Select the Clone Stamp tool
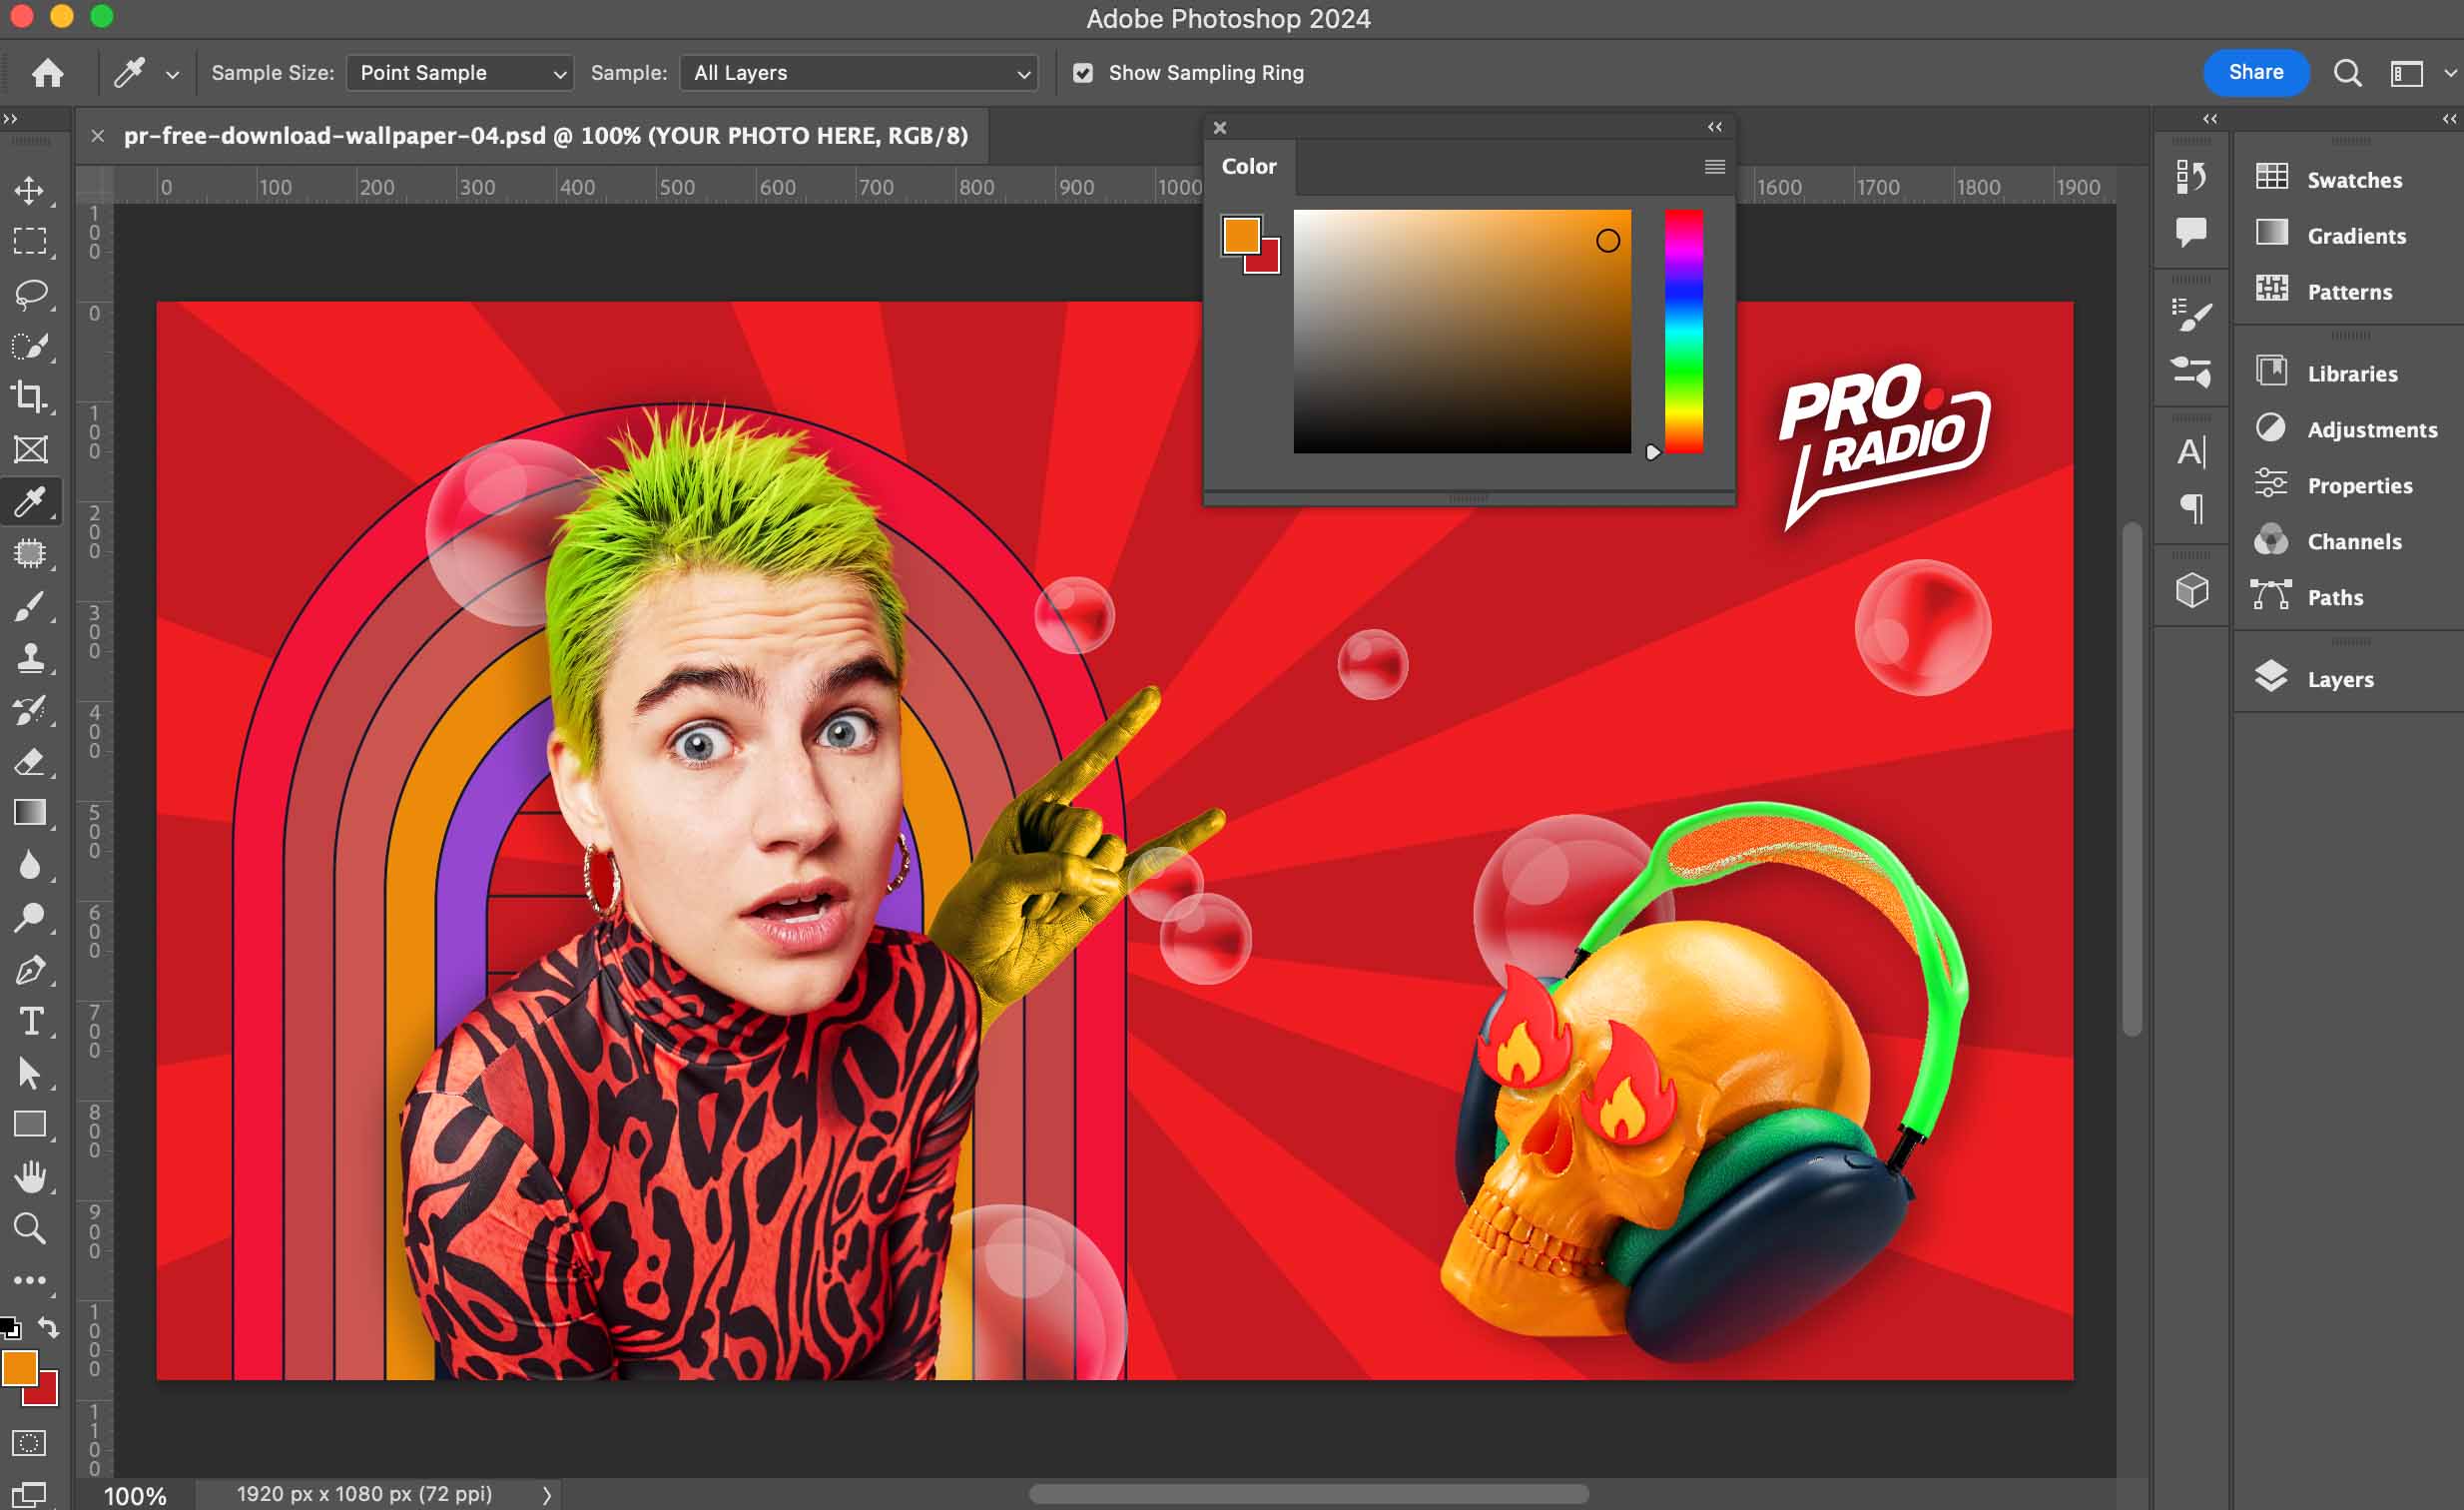2464x1510 pixels. [x=30, y=658]
